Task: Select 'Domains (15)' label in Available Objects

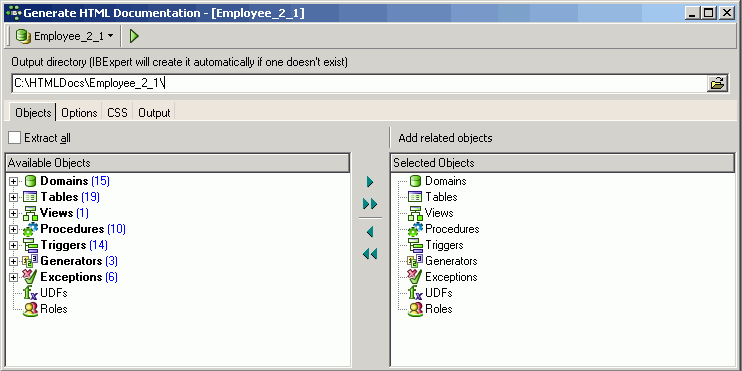Action: (x=75, y=181)
